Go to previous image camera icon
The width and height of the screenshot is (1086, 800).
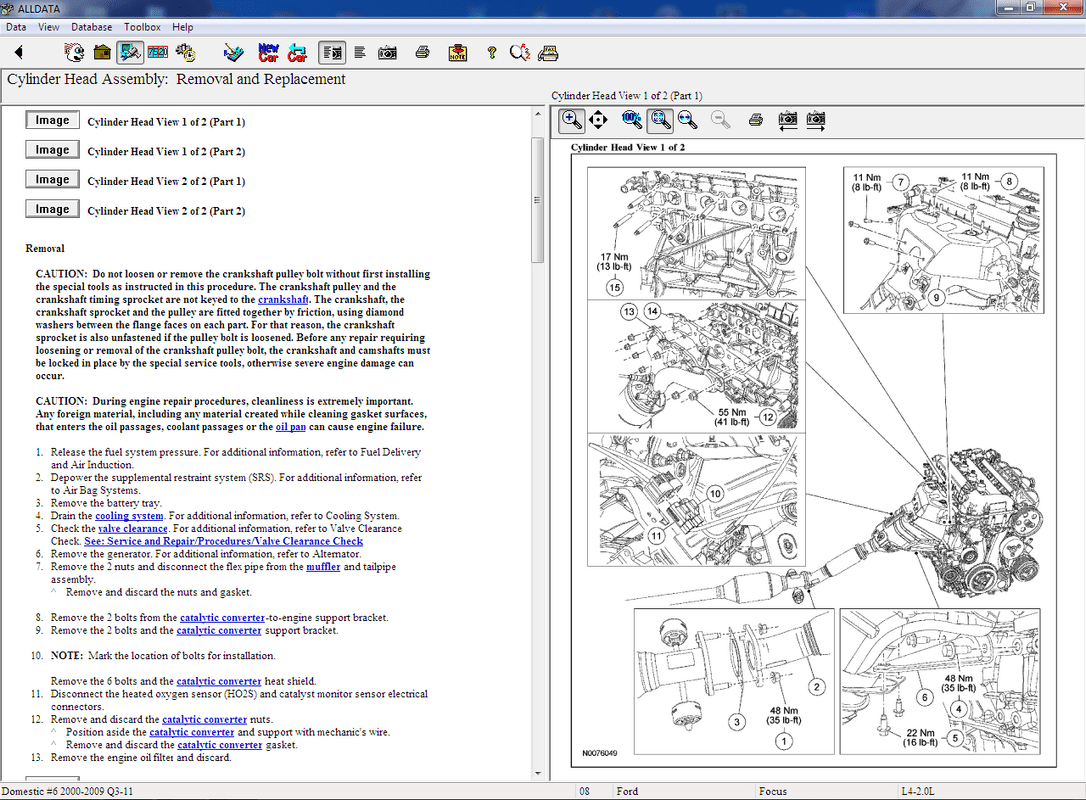(787, 120)
